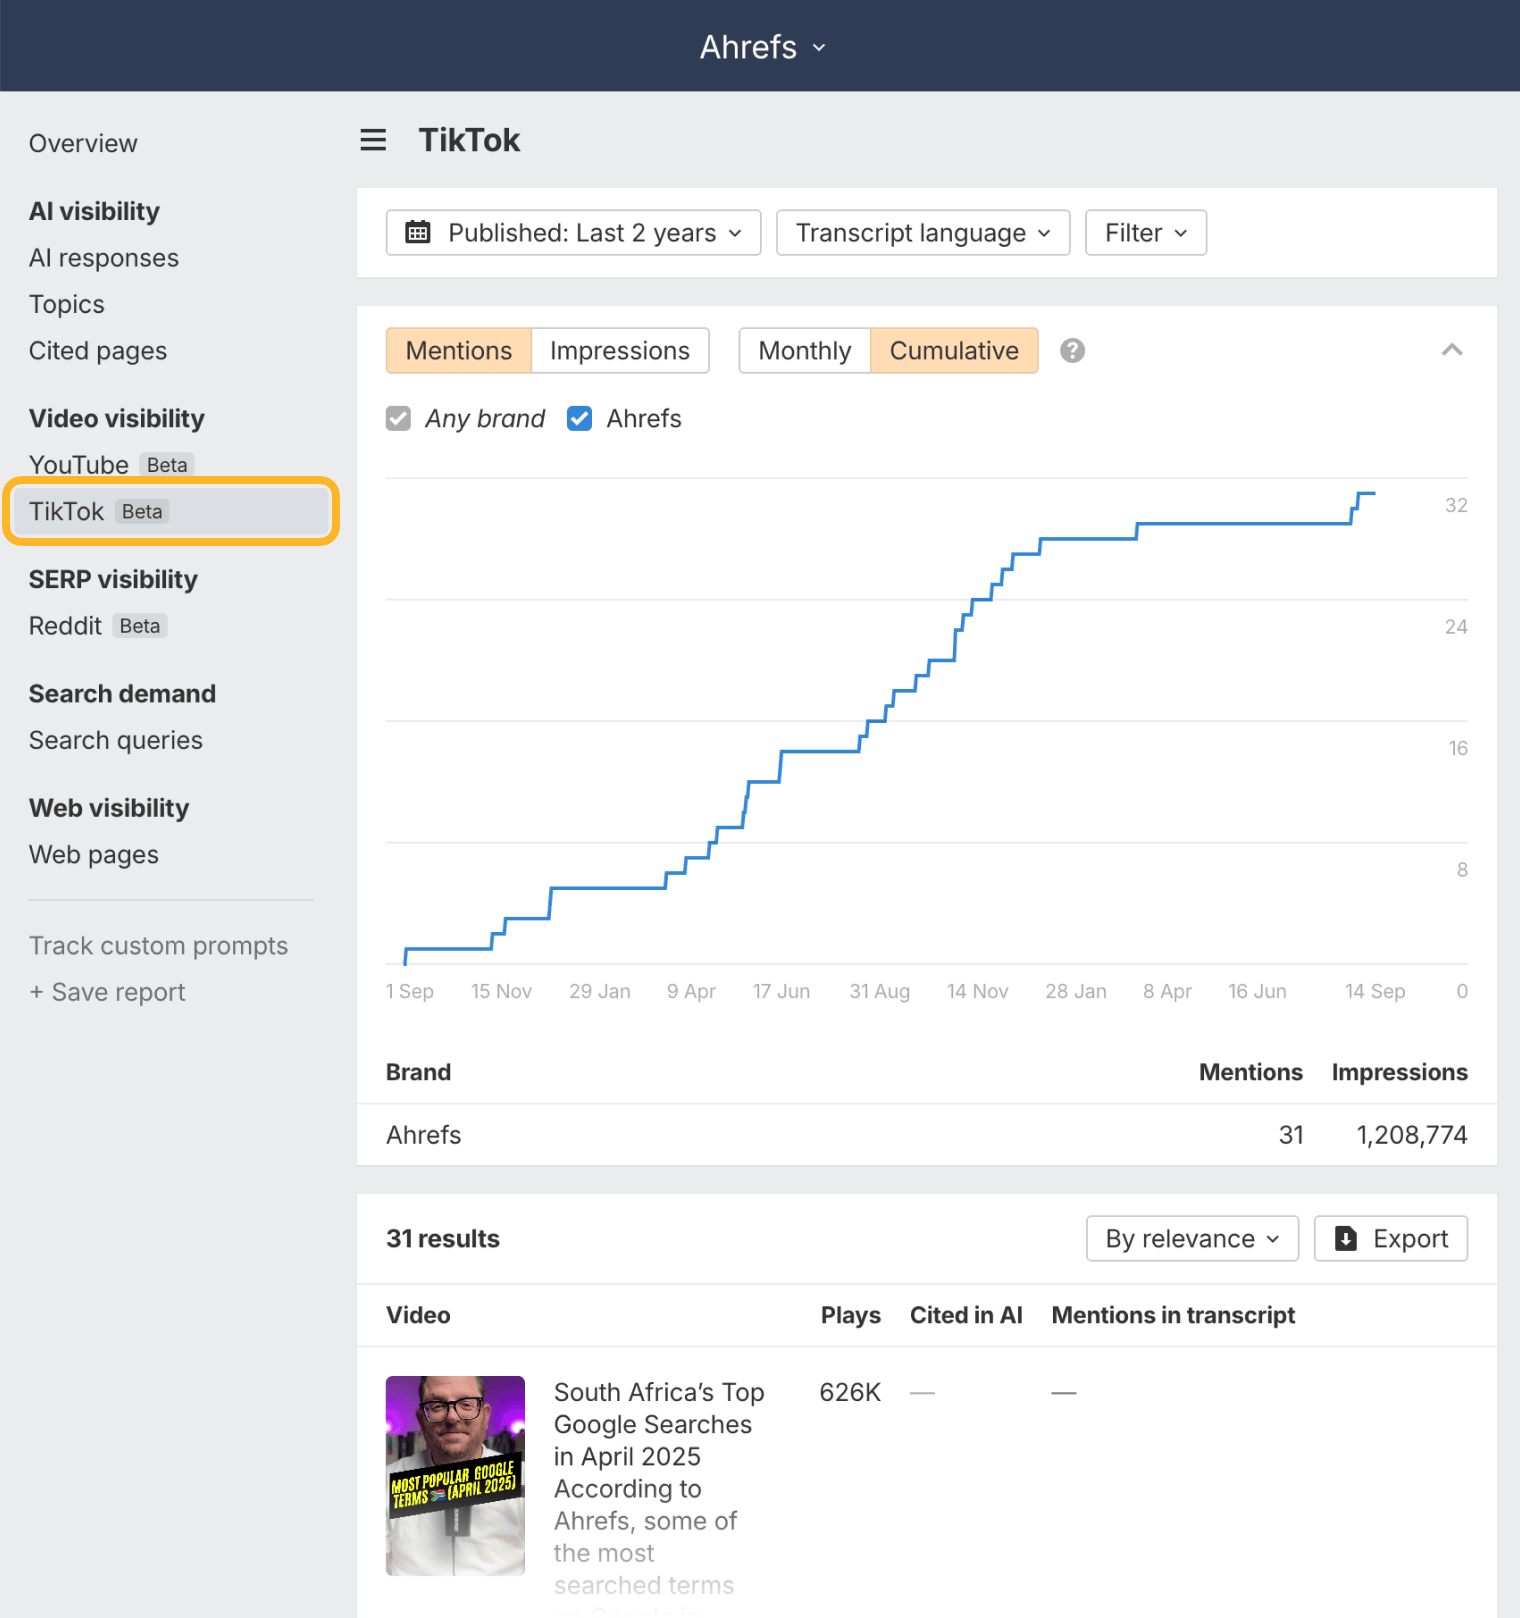Open the Ahrefs project dropdown in the header
The height and width of the screenshot is (1618, 1520).
[x=762, y=47]
